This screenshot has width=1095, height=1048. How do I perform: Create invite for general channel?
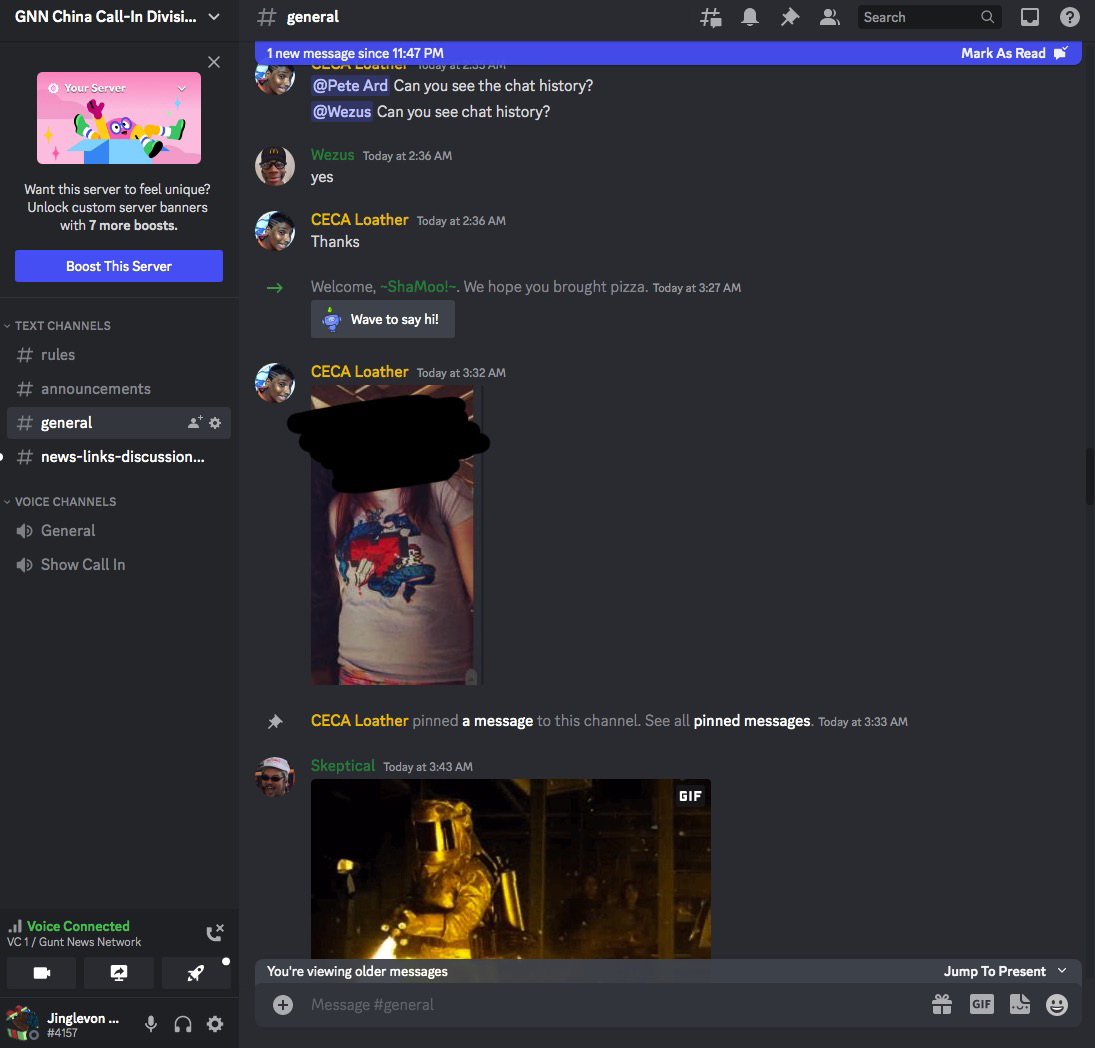(x=195, y=422)
